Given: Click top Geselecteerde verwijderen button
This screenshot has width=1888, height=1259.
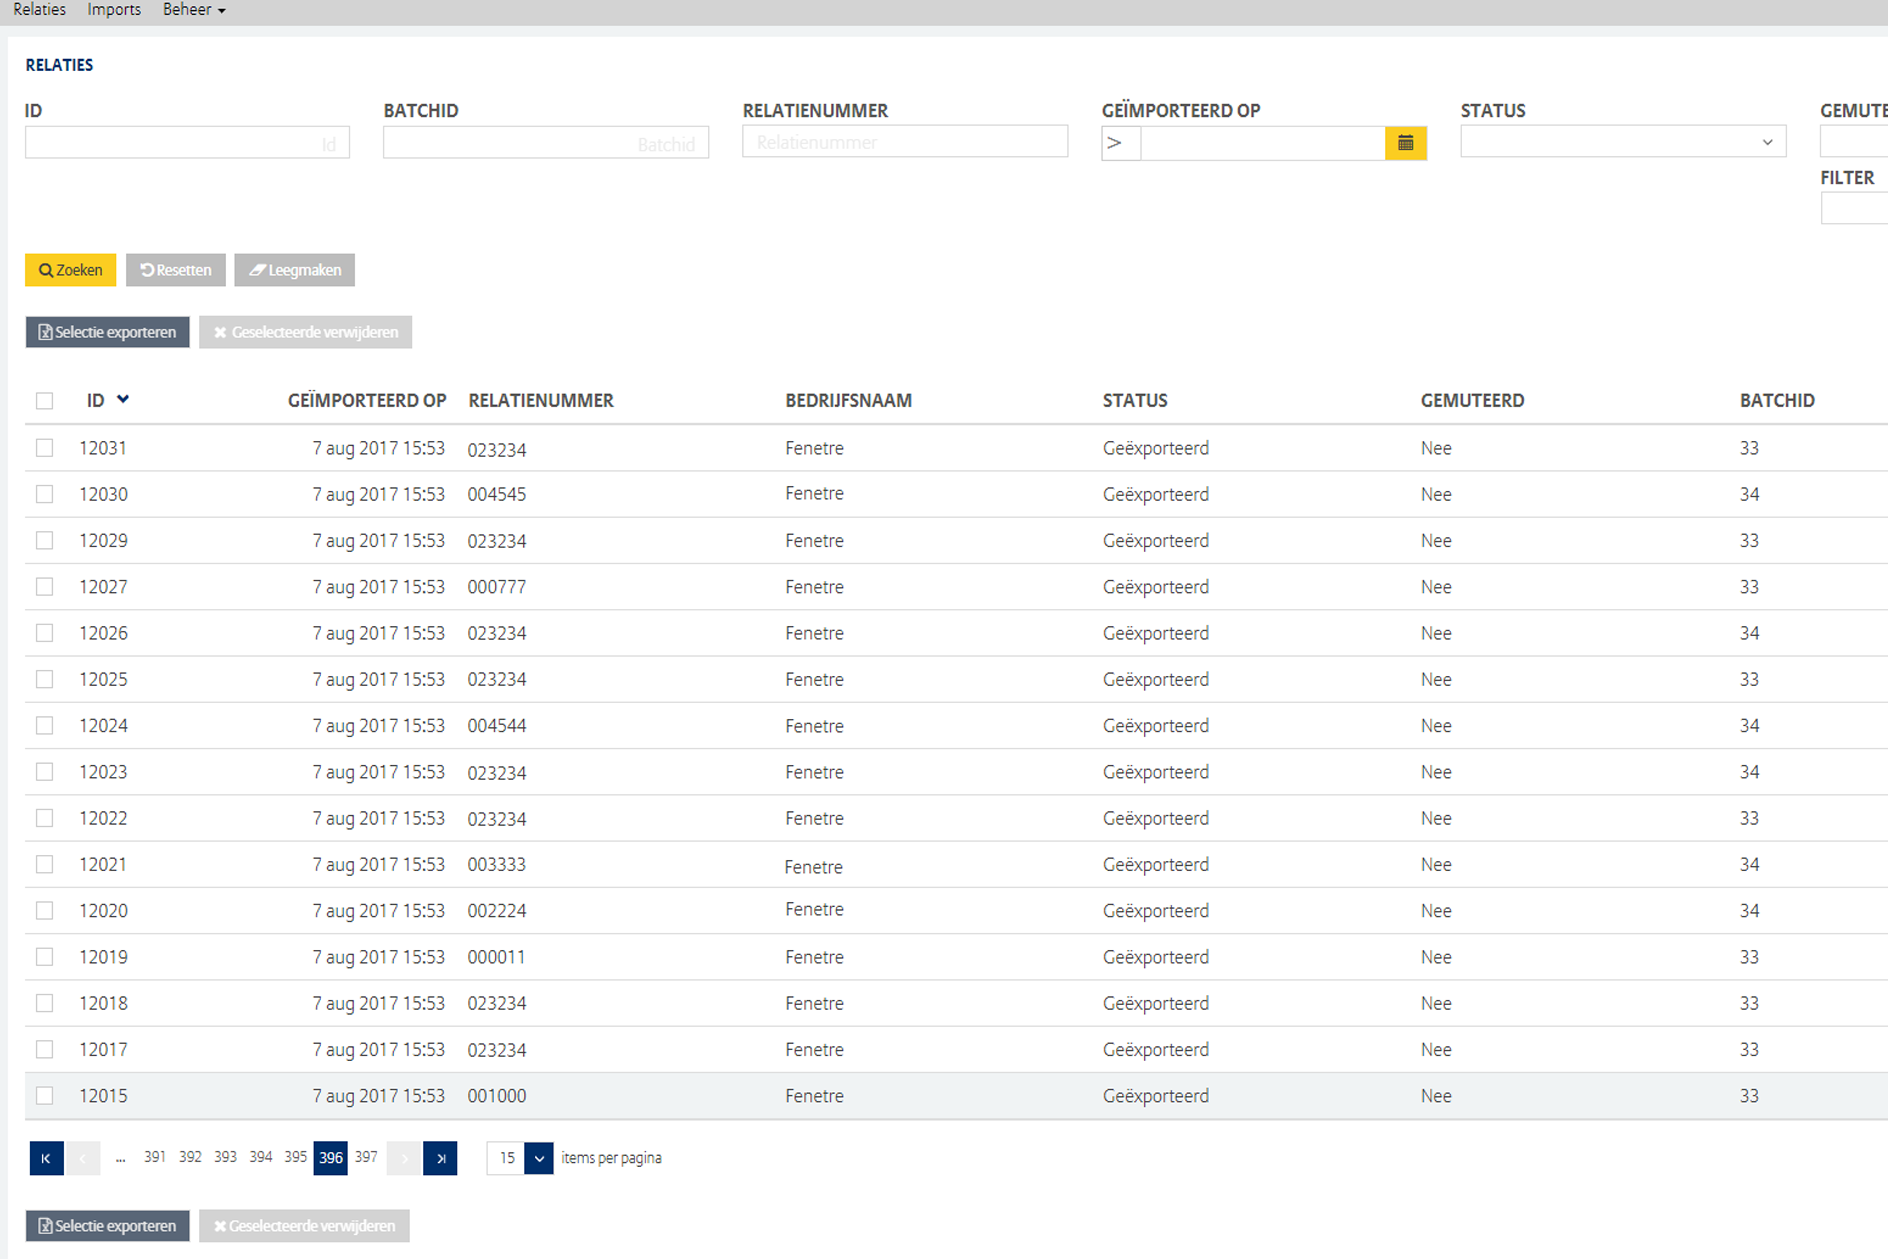Looking at the screenshot, I should [305, 332].
